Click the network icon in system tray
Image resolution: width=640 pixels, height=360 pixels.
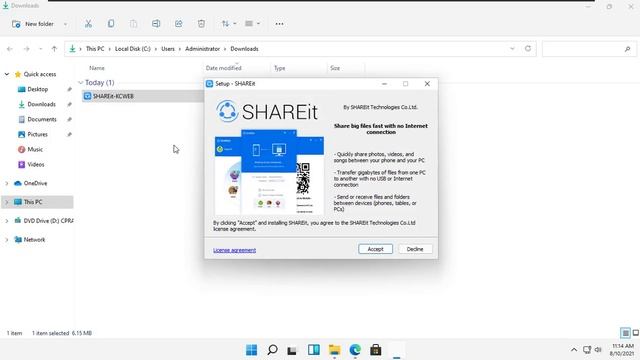tap(587, 350)
